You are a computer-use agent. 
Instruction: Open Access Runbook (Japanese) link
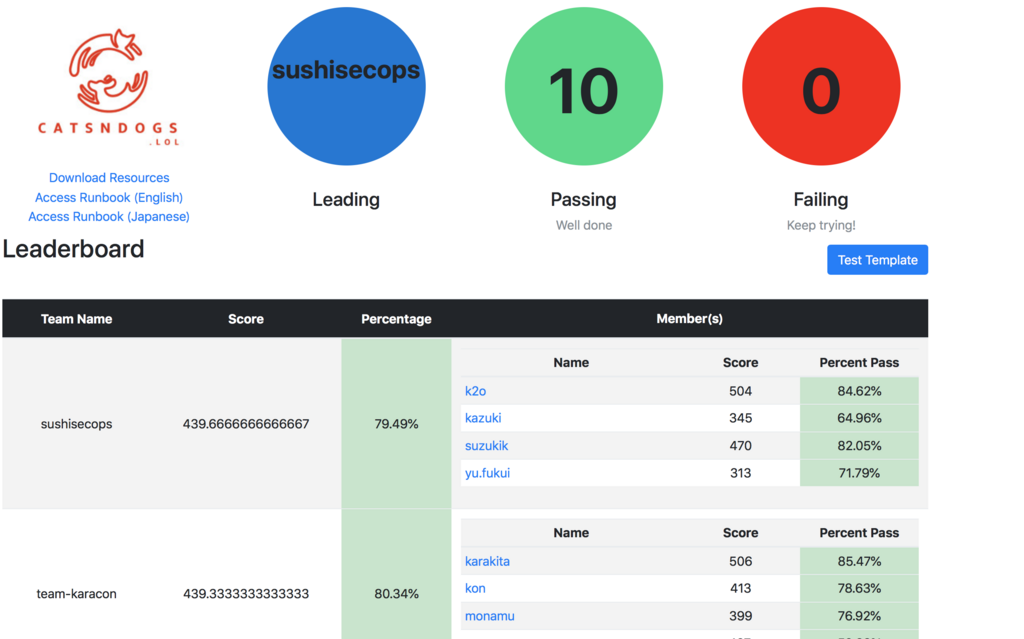109,216
